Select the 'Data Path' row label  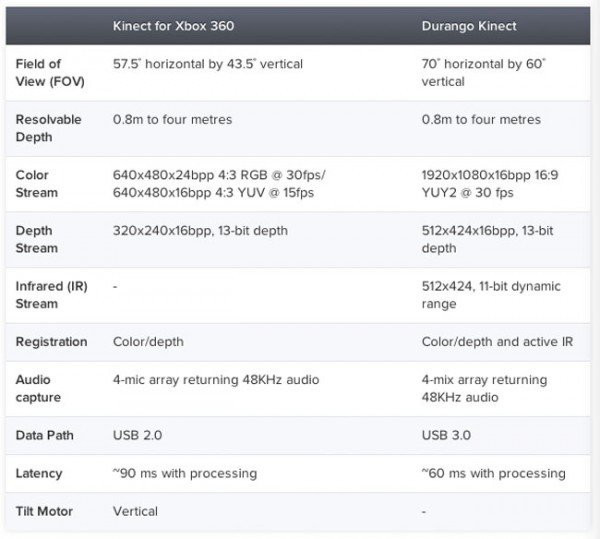tap(44, 435)
